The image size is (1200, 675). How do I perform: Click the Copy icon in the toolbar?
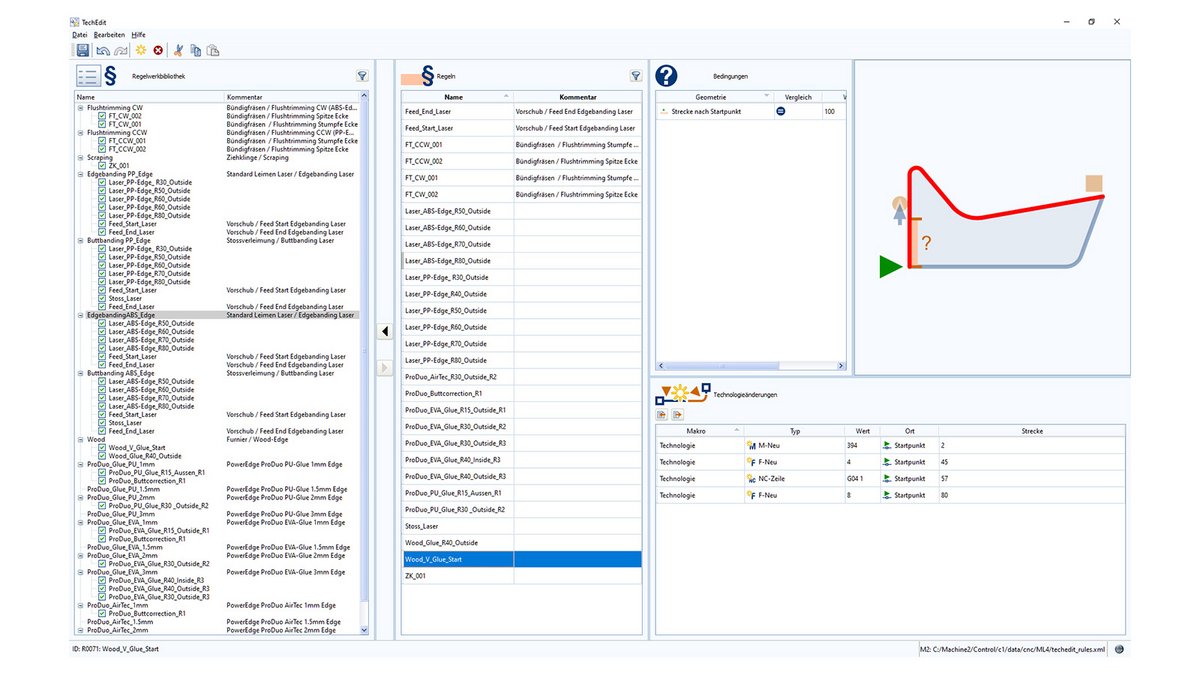(x=195, y=49)
